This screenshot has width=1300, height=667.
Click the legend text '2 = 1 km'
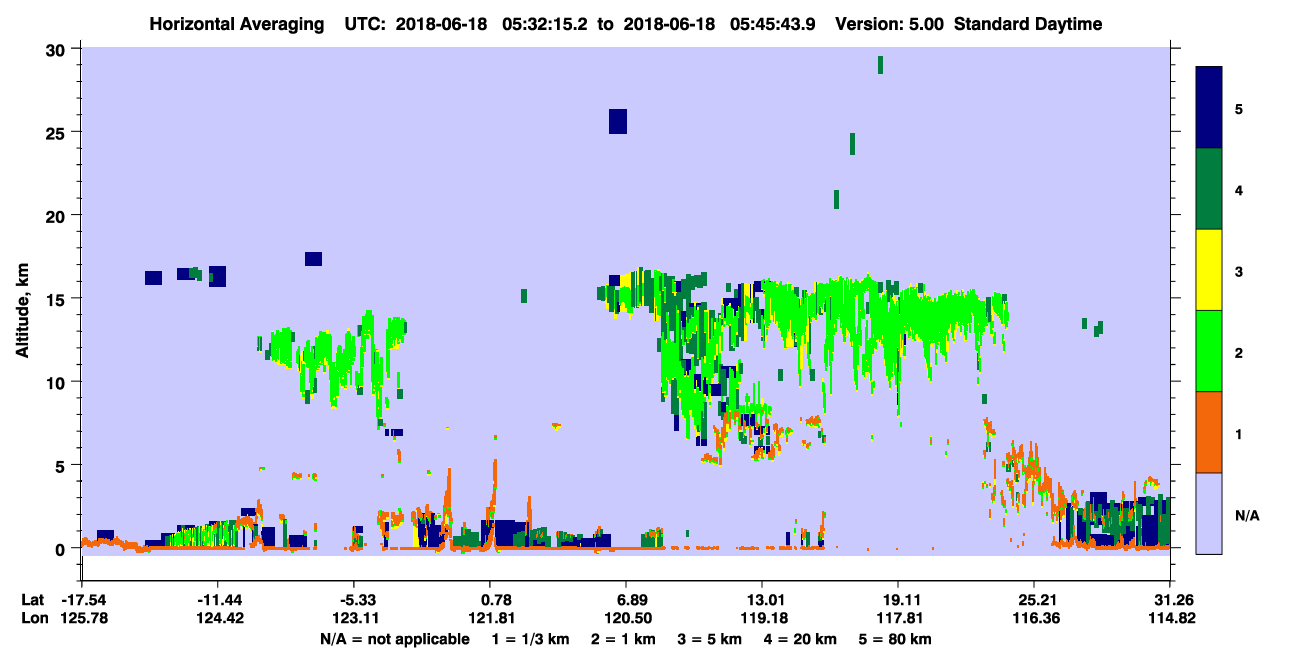point(623,639)
